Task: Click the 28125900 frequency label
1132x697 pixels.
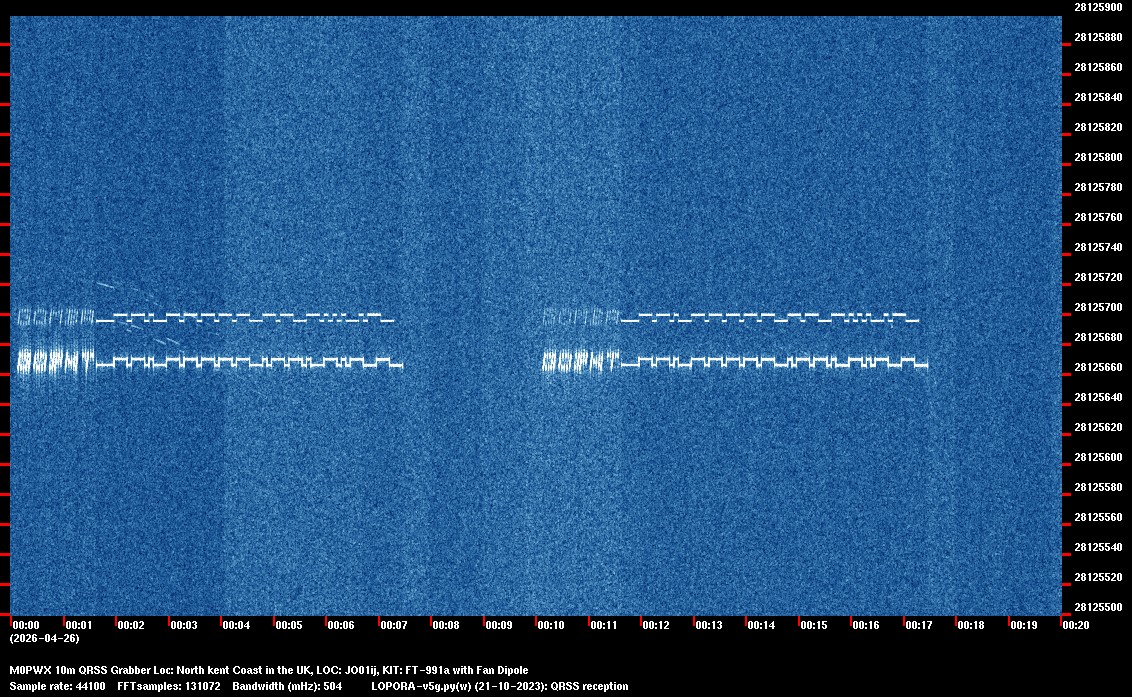Action: click(1098, 7)
